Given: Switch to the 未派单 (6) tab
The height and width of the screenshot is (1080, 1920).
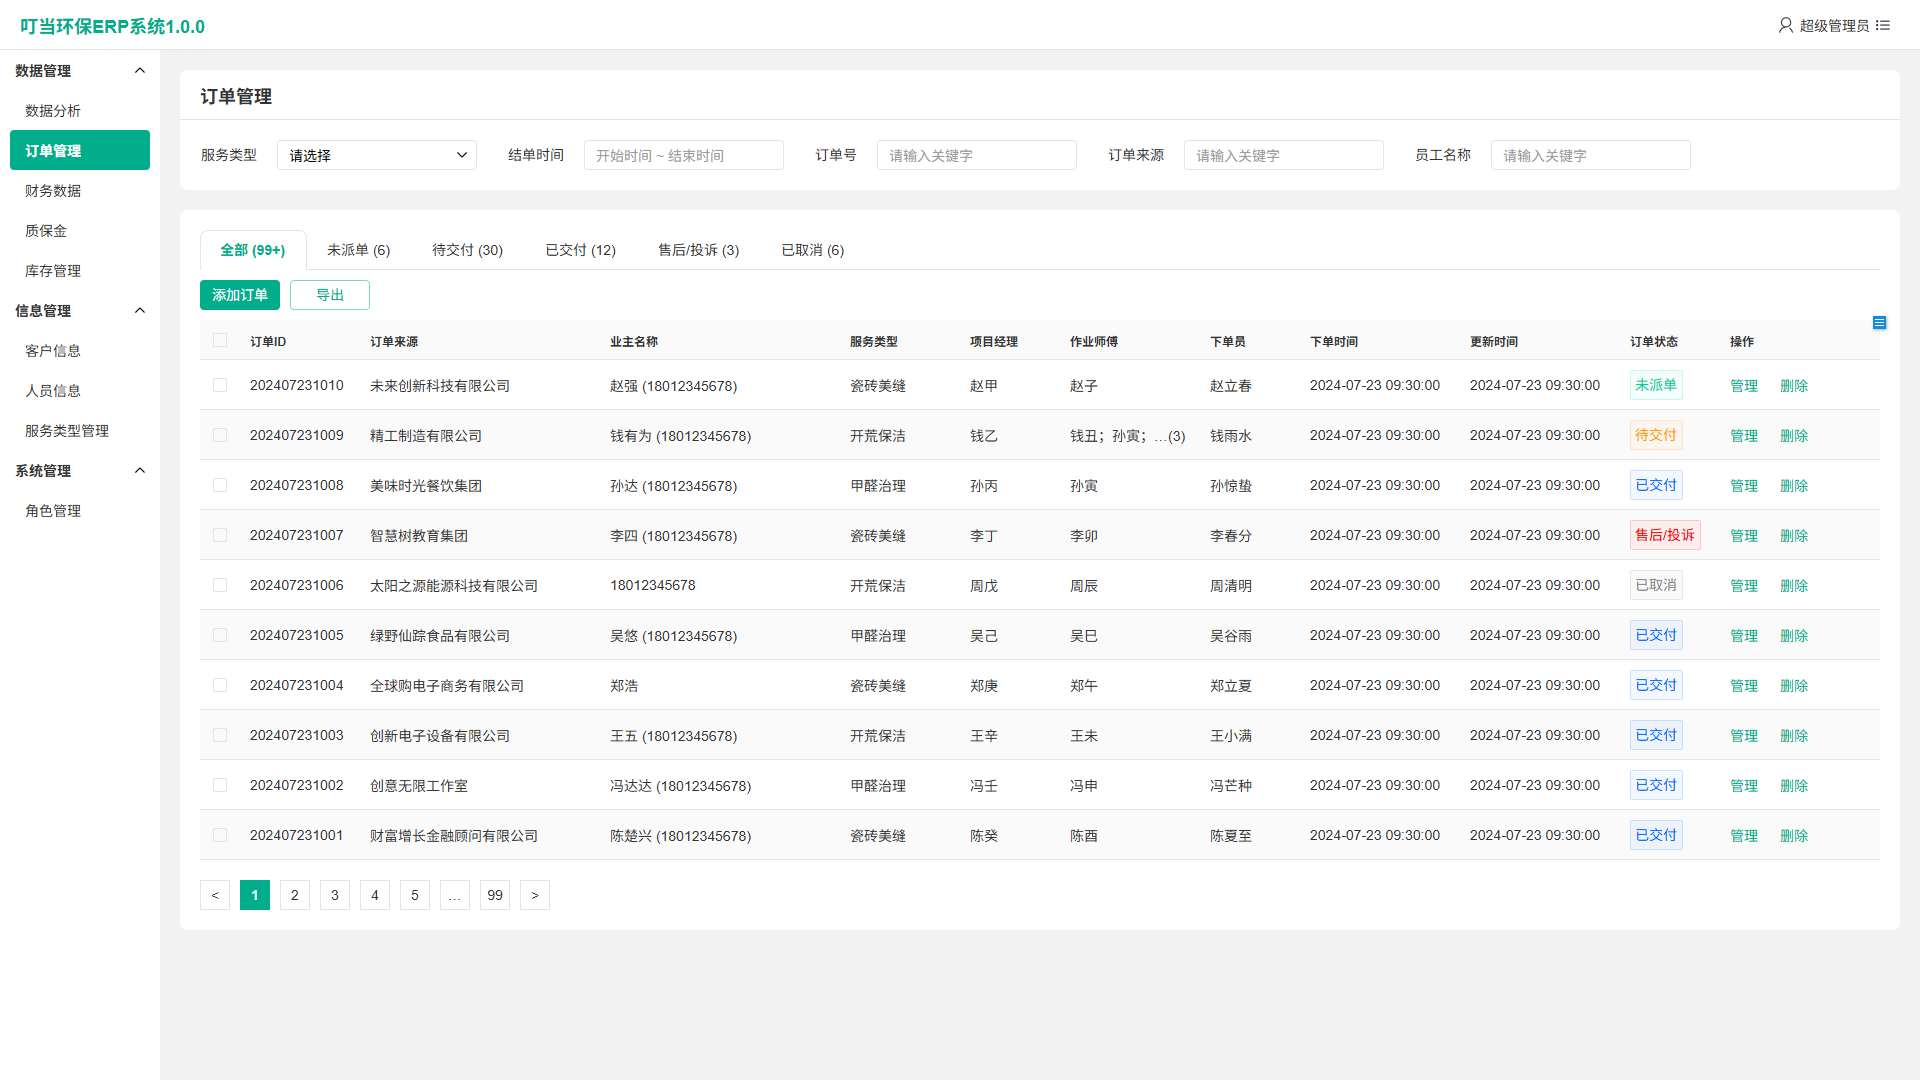Looking at the screenshot, I should (359, 250).
